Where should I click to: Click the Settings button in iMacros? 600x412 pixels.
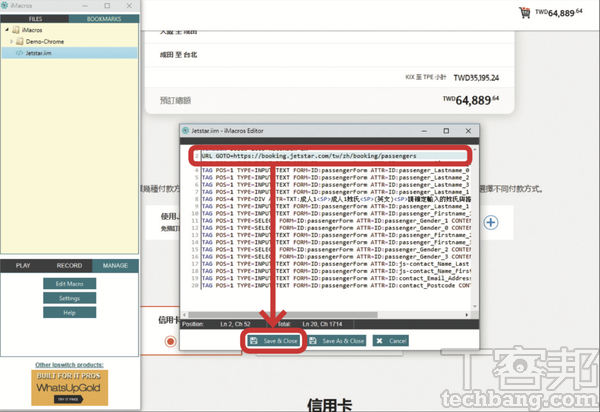click(x=69, y=298)
